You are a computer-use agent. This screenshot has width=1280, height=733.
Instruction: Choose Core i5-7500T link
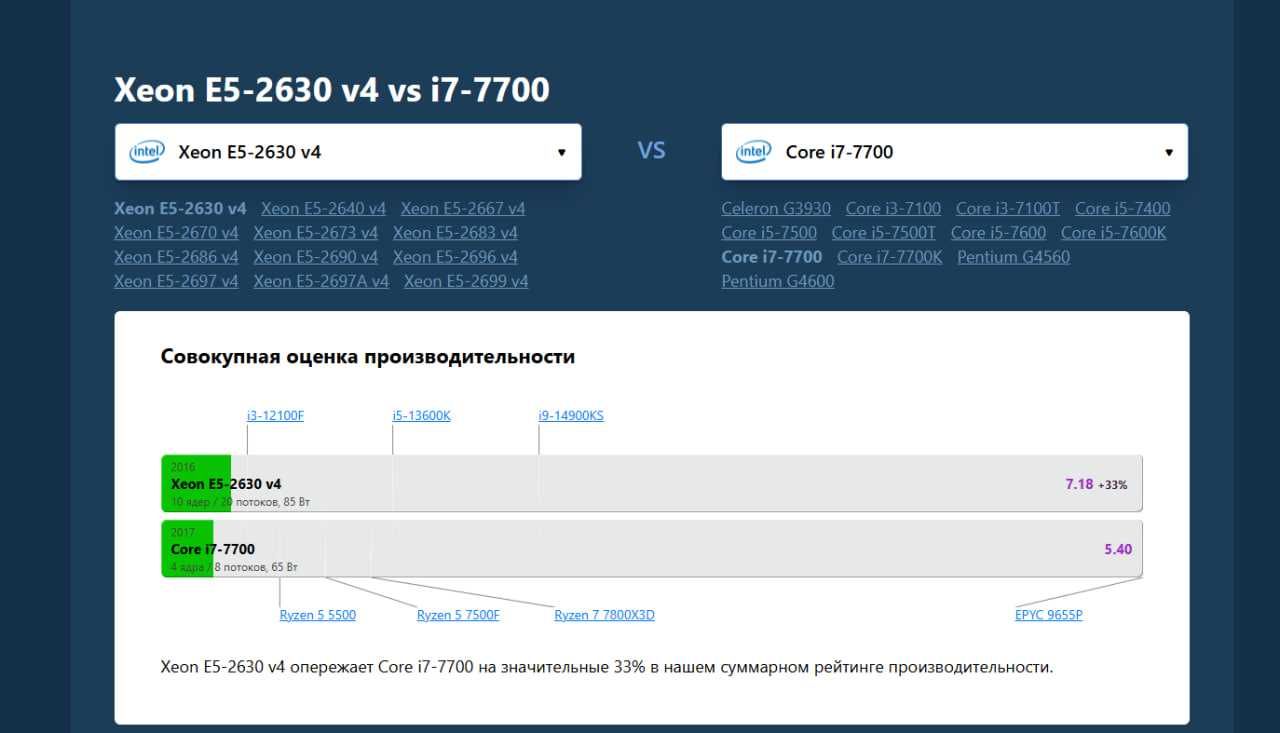[884, 232]
